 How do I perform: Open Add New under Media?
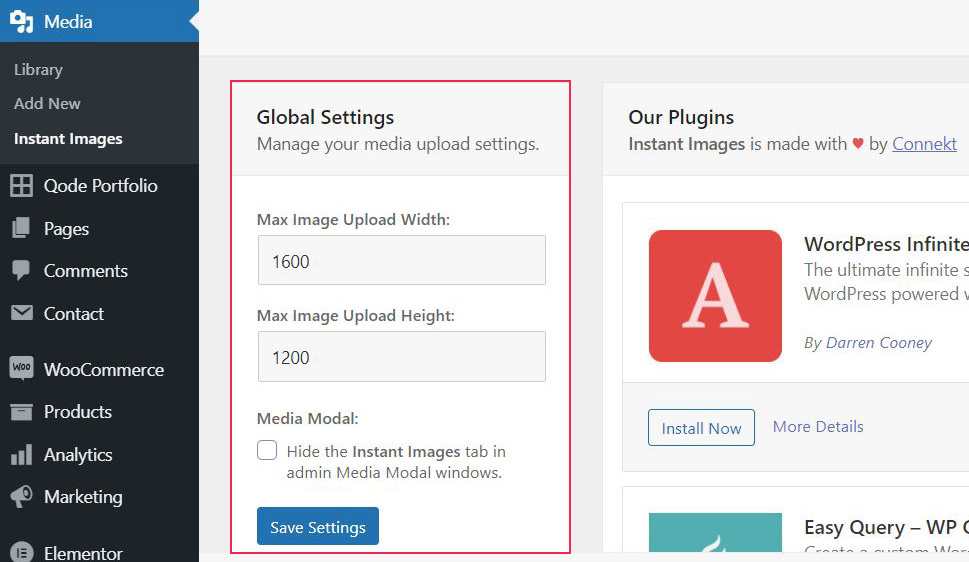47,103
